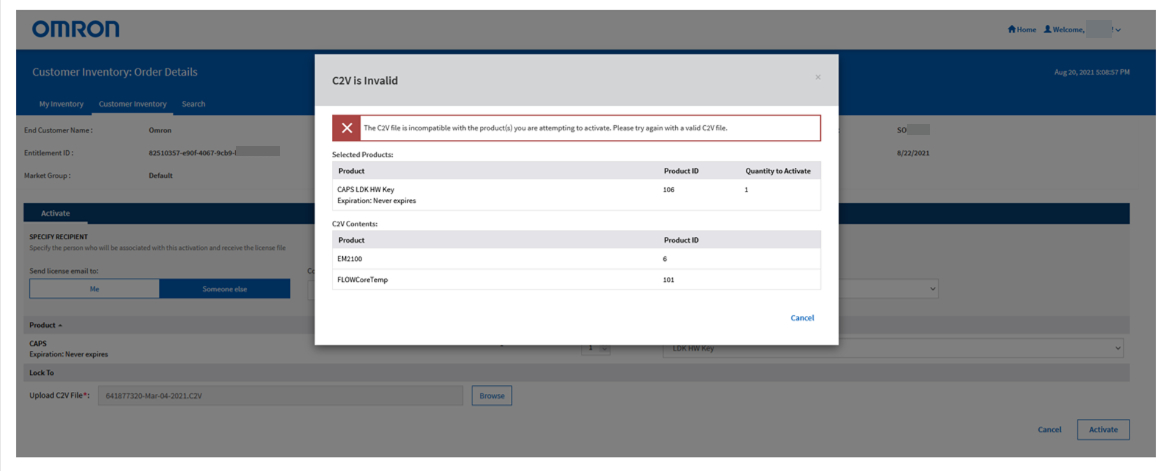Click the red error X icon
Viewport: 1168px width, 471px height.
click(346, 128)
